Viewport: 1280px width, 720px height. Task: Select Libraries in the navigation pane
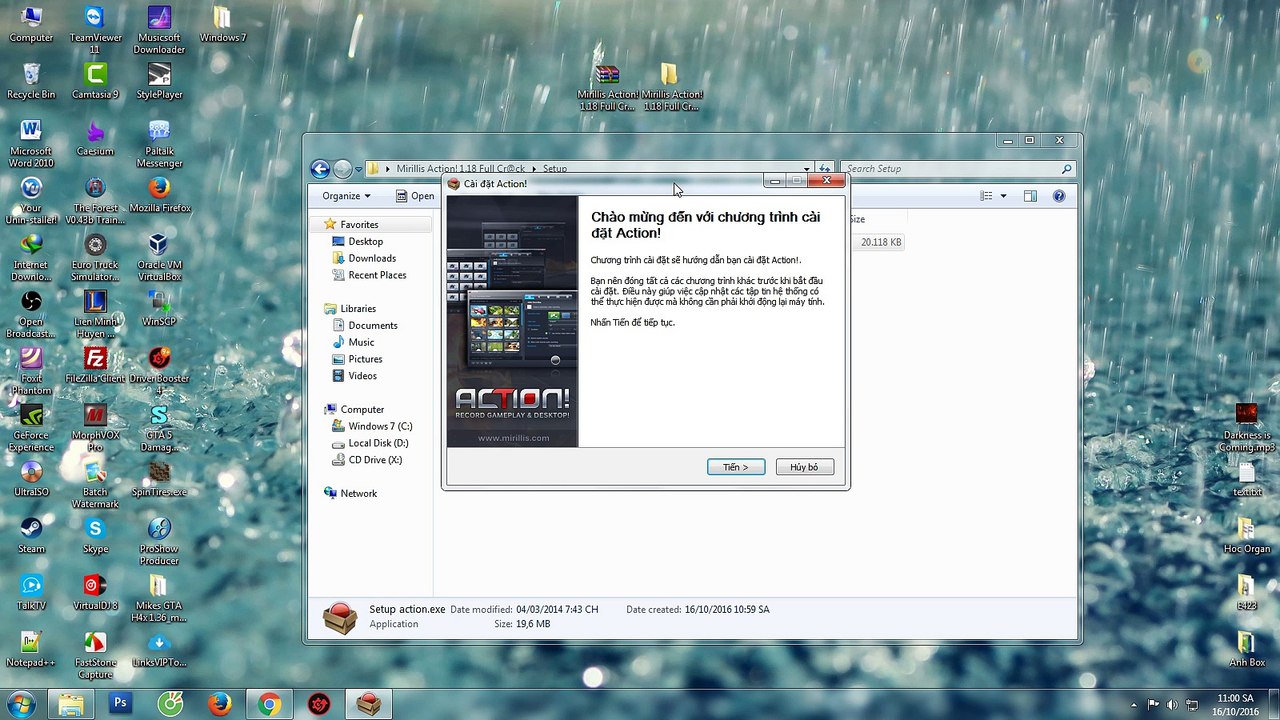coord(358,309)
